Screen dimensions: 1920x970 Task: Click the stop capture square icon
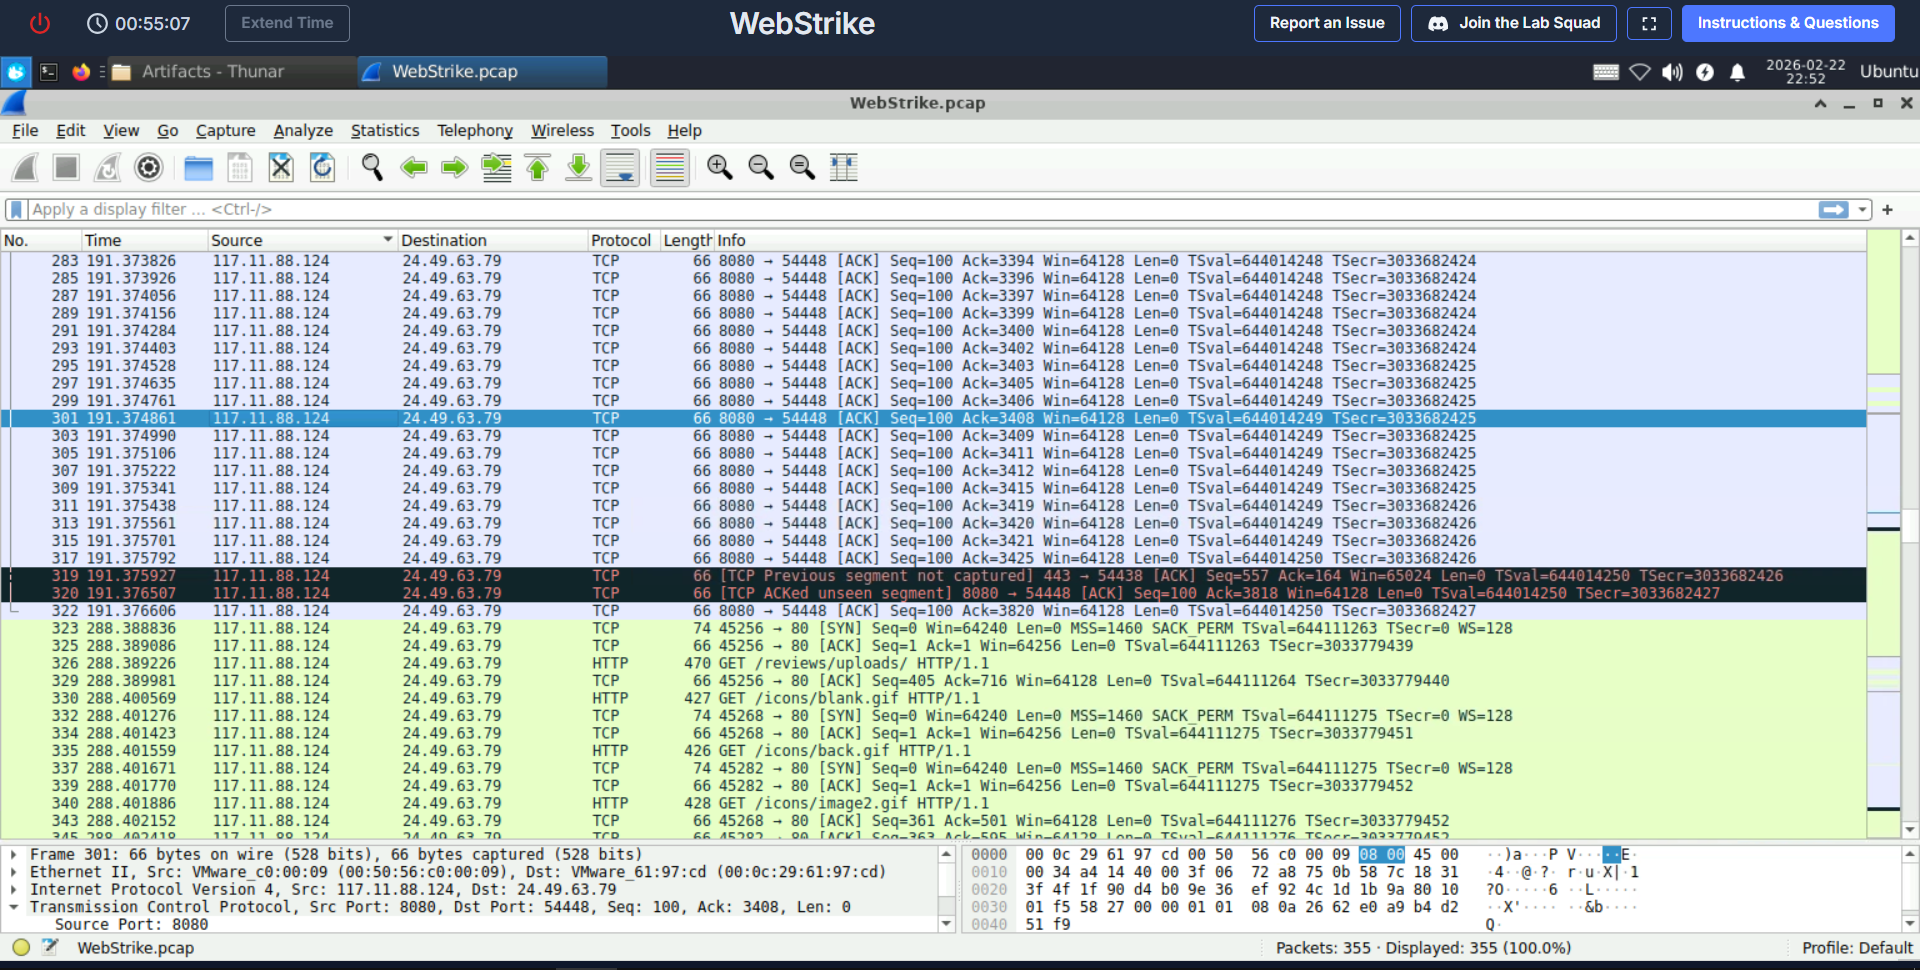66,168
